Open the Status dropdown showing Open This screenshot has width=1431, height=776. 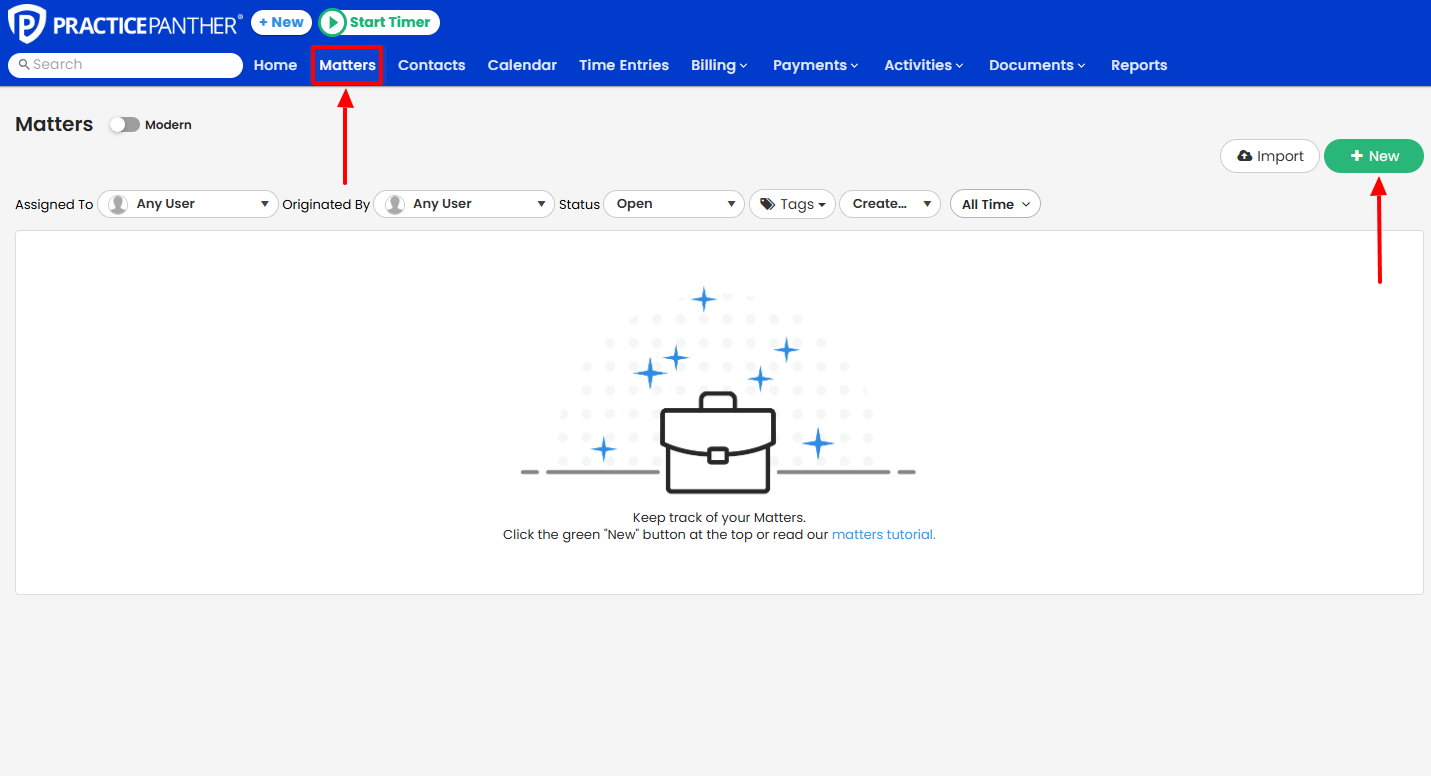pos(672,203)
